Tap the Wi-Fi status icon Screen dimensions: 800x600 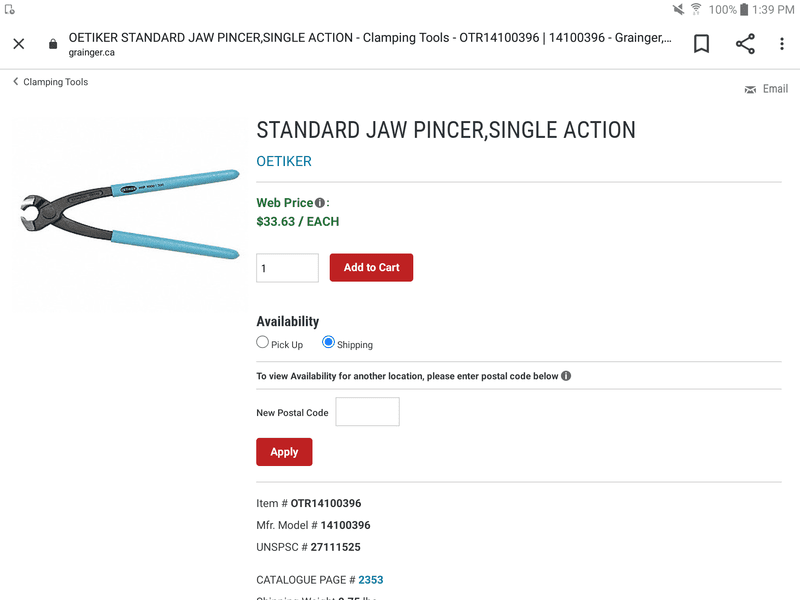tap(696, 9)
